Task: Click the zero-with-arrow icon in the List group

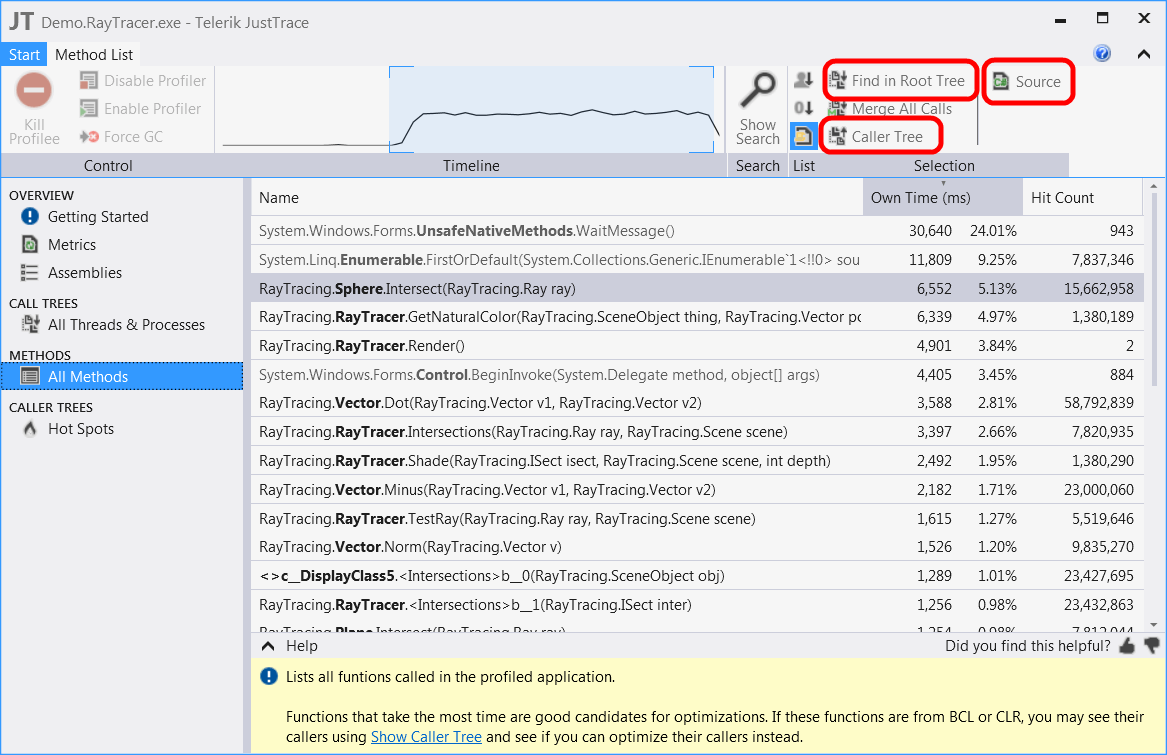Action: click(x=803, y=109)
